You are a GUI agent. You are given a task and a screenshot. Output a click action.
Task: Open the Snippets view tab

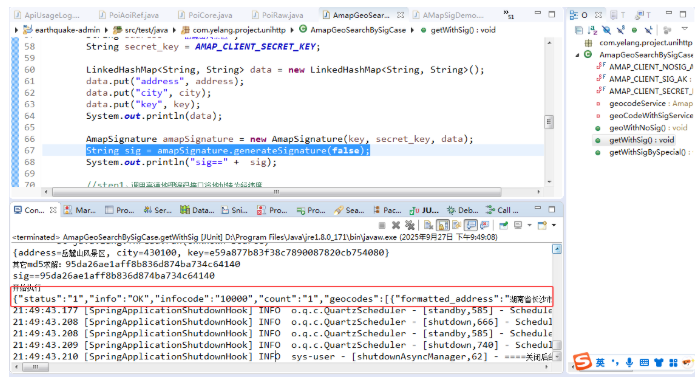[x=234, y=210]
